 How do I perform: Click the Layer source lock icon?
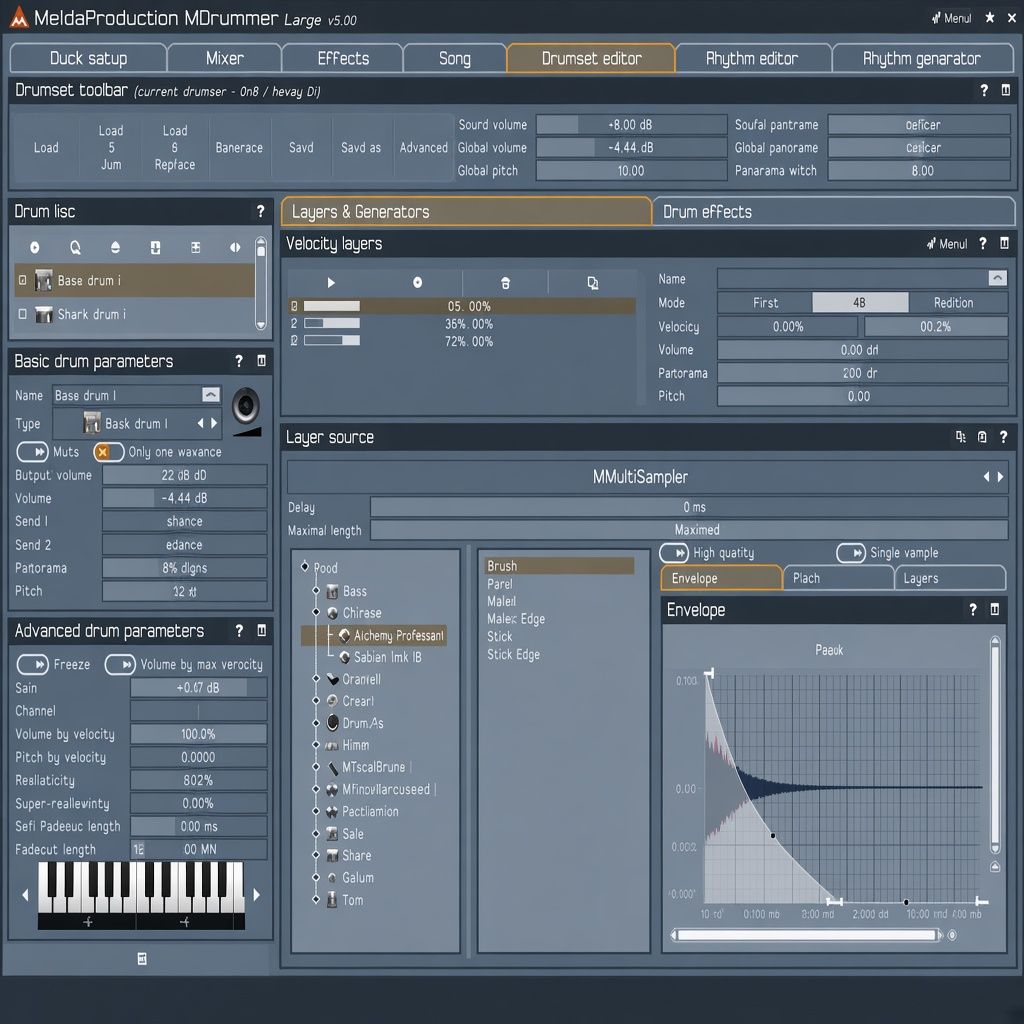click(x=982, y=437)
